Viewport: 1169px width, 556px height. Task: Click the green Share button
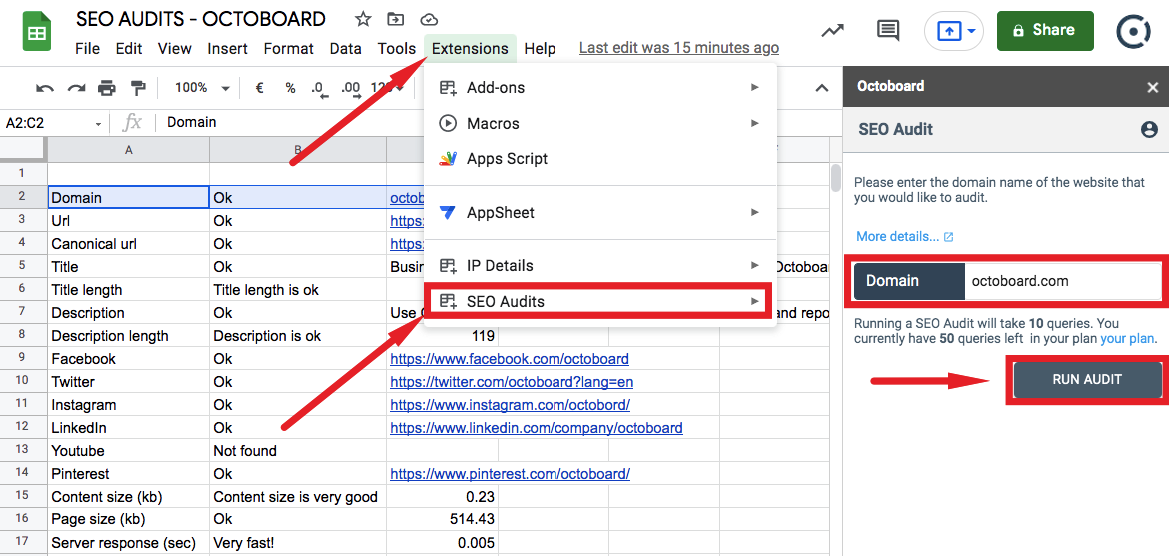(x=1044, y=31)
